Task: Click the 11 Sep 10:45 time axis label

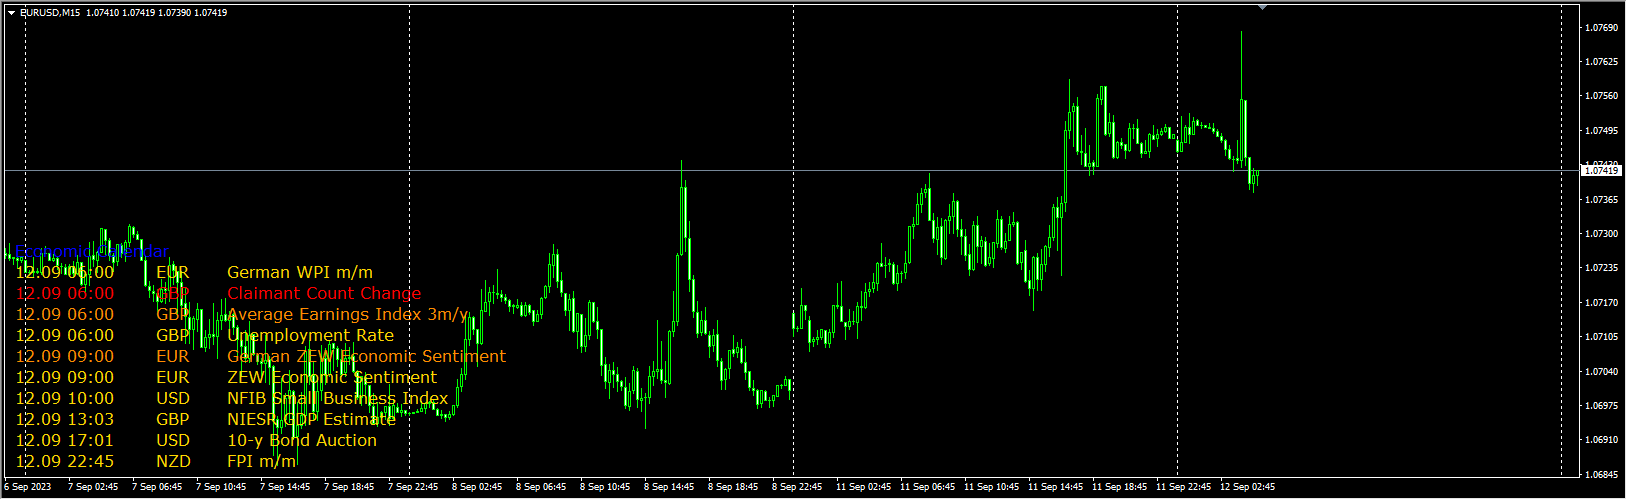Action: [992, 487]
